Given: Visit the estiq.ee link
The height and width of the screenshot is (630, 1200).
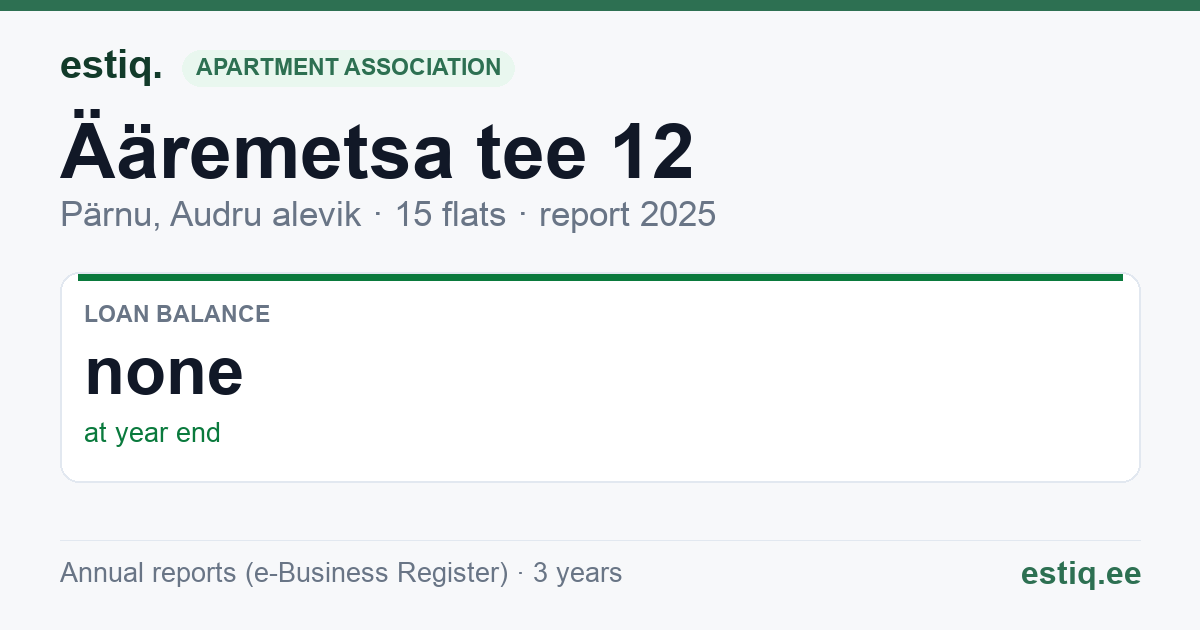Looking at the screenshot, I should pos(1080,573).
